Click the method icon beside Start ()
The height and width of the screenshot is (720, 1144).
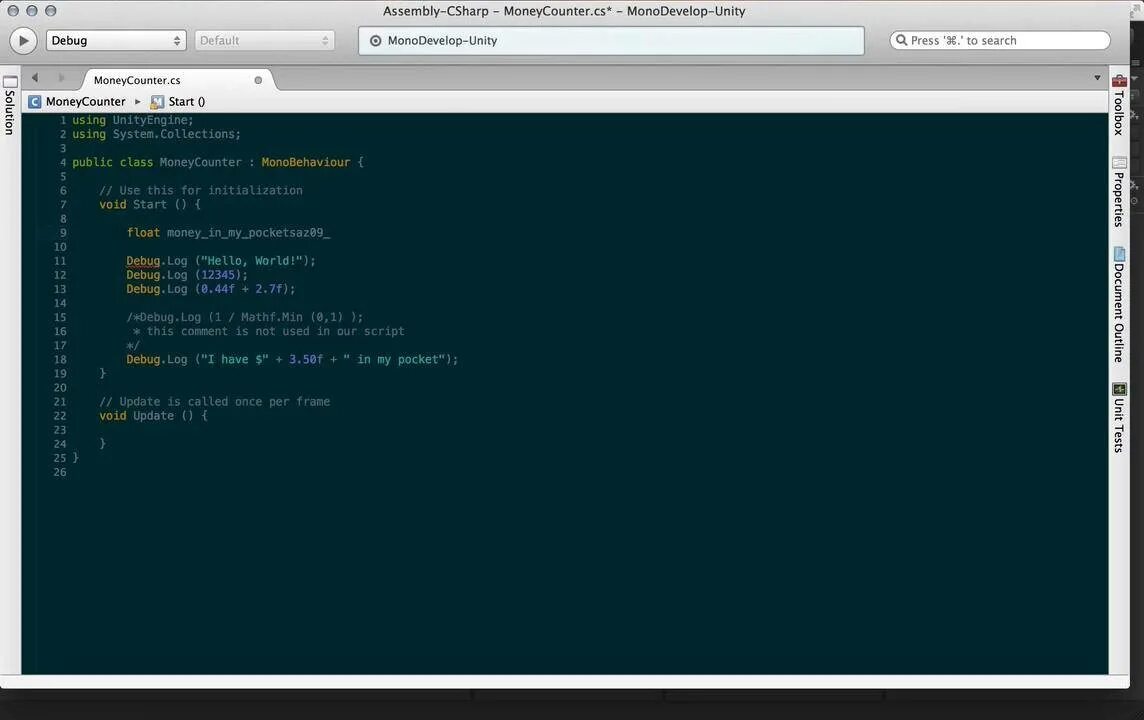157,101
